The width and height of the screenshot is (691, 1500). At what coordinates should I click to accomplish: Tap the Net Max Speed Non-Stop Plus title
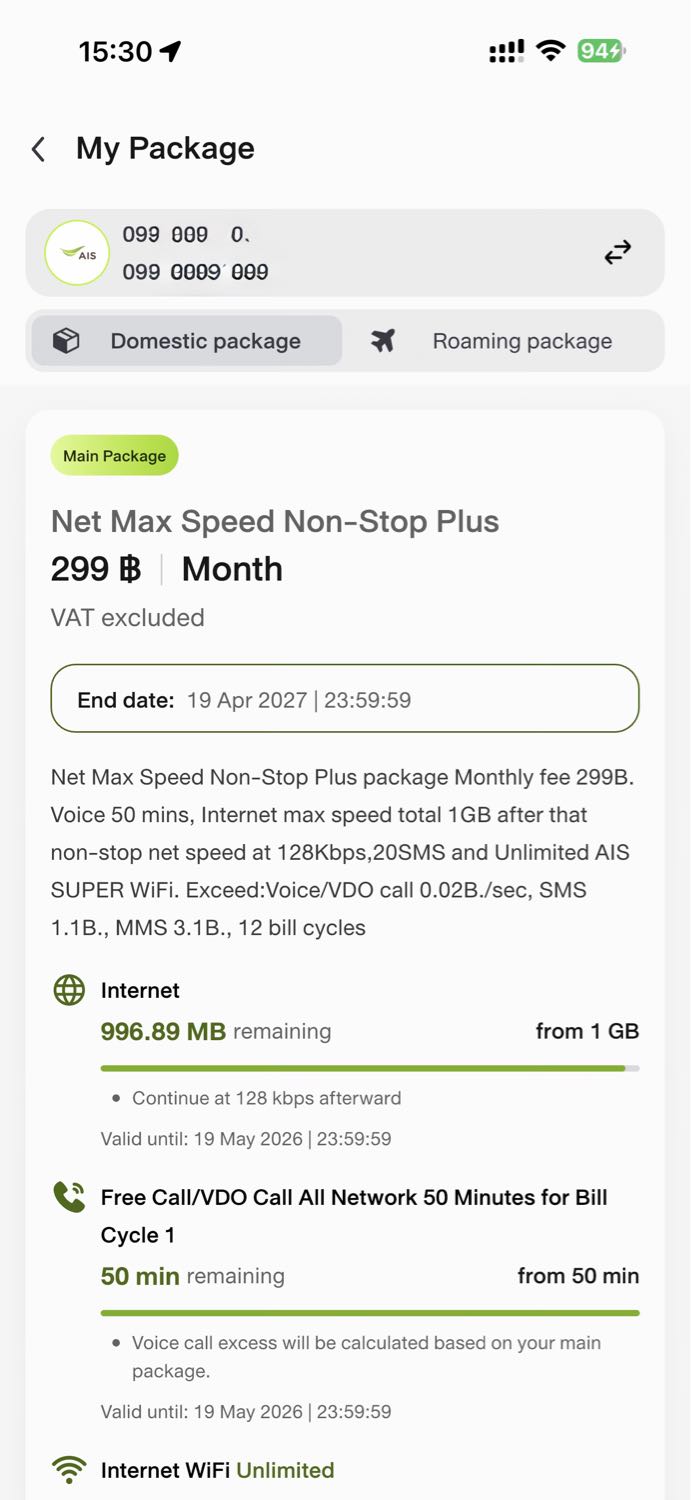click(275, 521)
